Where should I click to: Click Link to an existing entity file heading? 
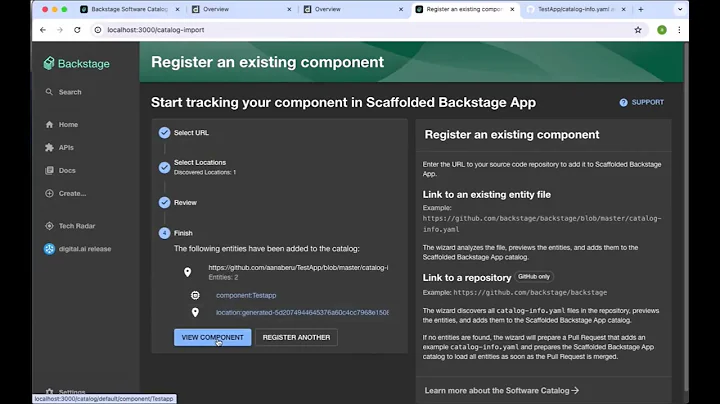click(487, 195)
